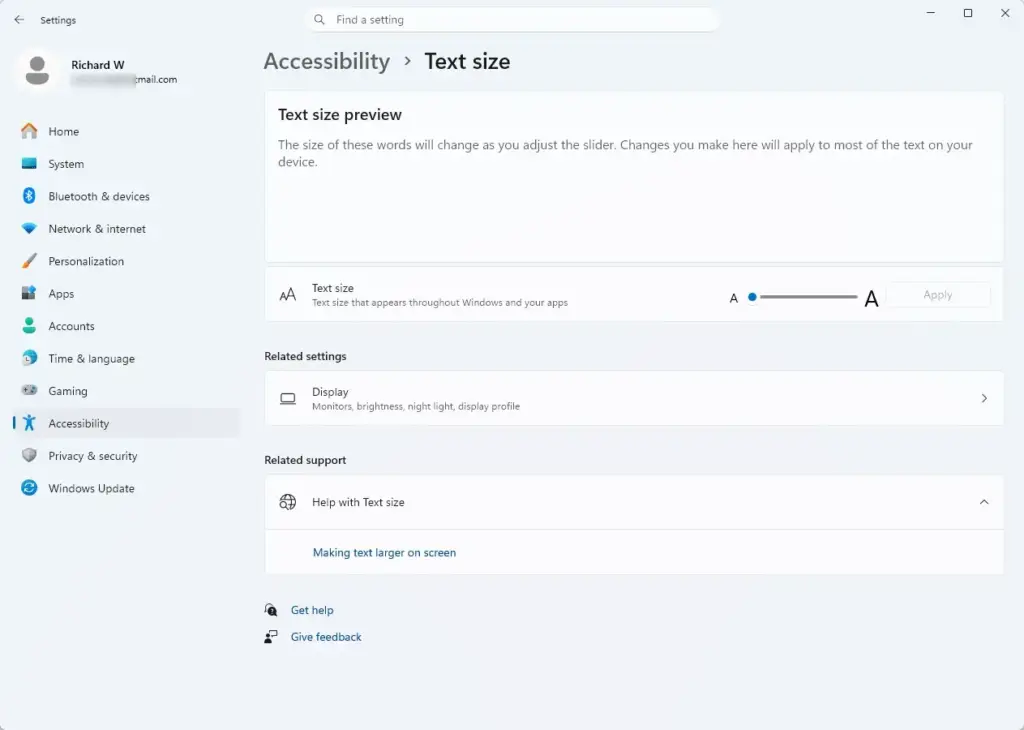Screen dimensions: 1024x730
Task: Close the Settings window
Action: point(1005,13)
